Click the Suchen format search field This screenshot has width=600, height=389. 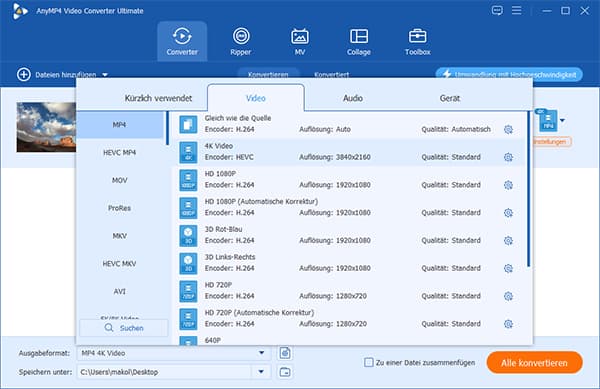tap(124, 328)
